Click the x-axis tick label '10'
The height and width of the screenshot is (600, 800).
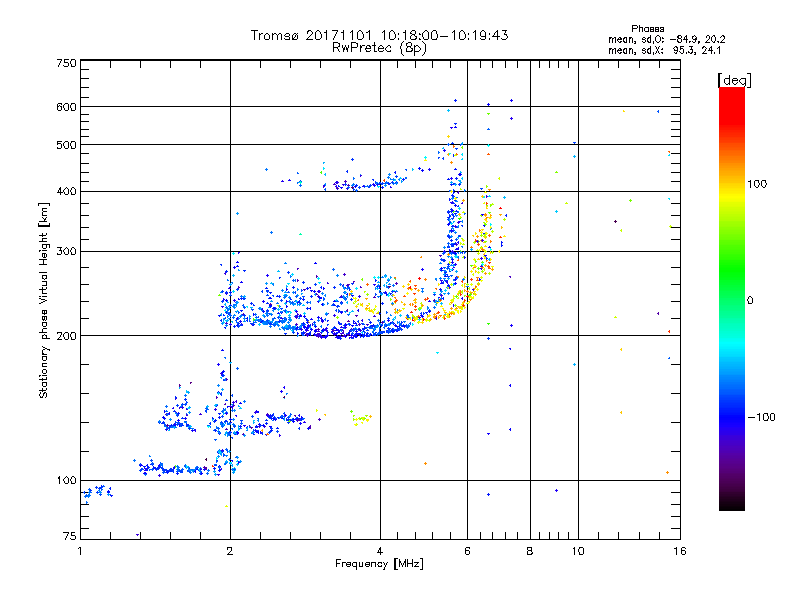click(578, 551)
